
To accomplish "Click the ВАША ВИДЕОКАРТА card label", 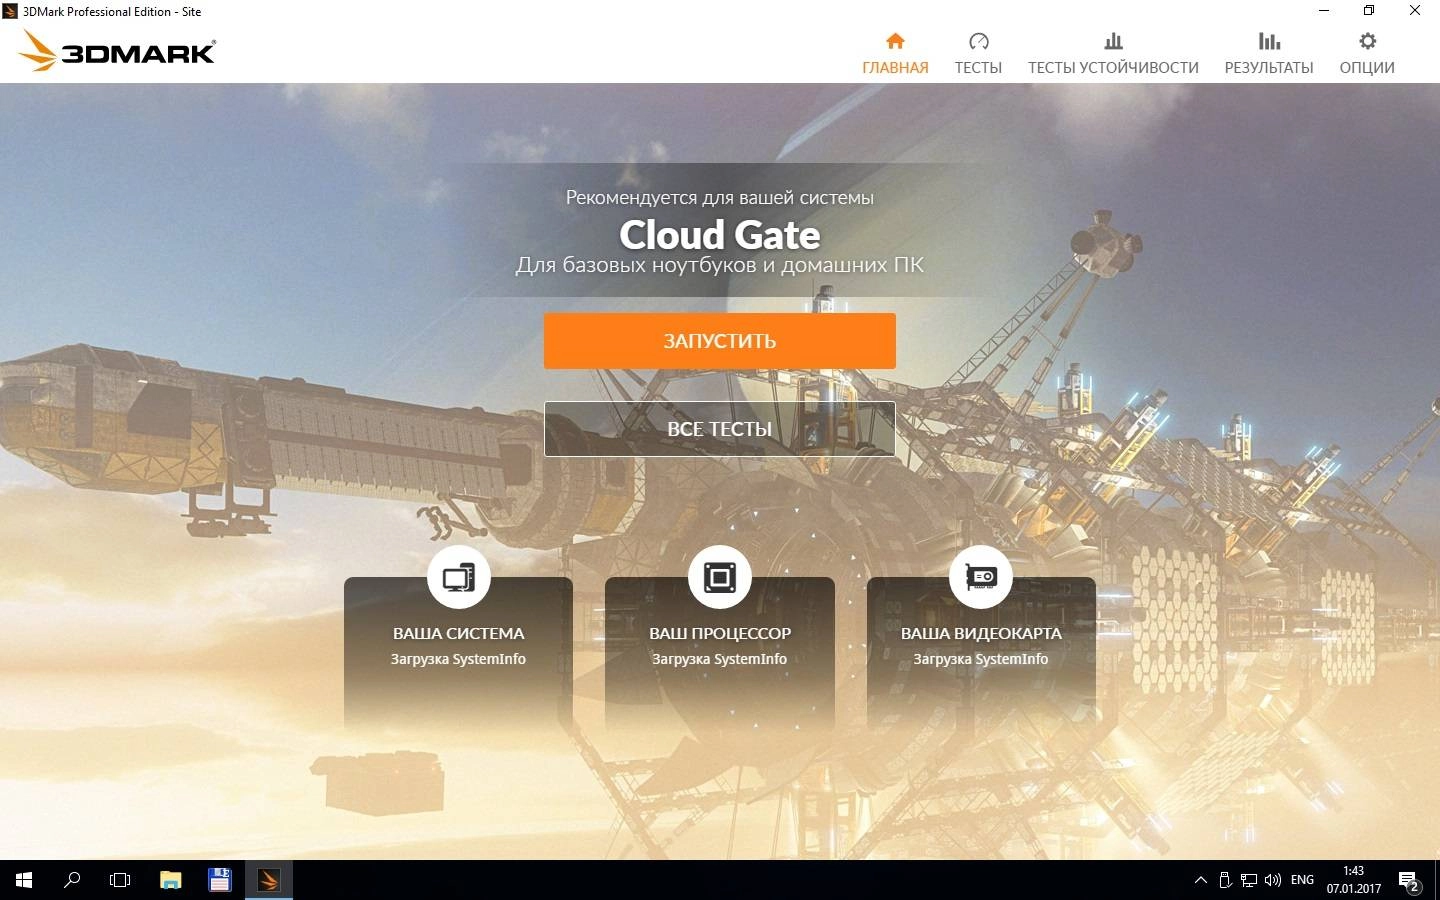I will click(981, 633).
